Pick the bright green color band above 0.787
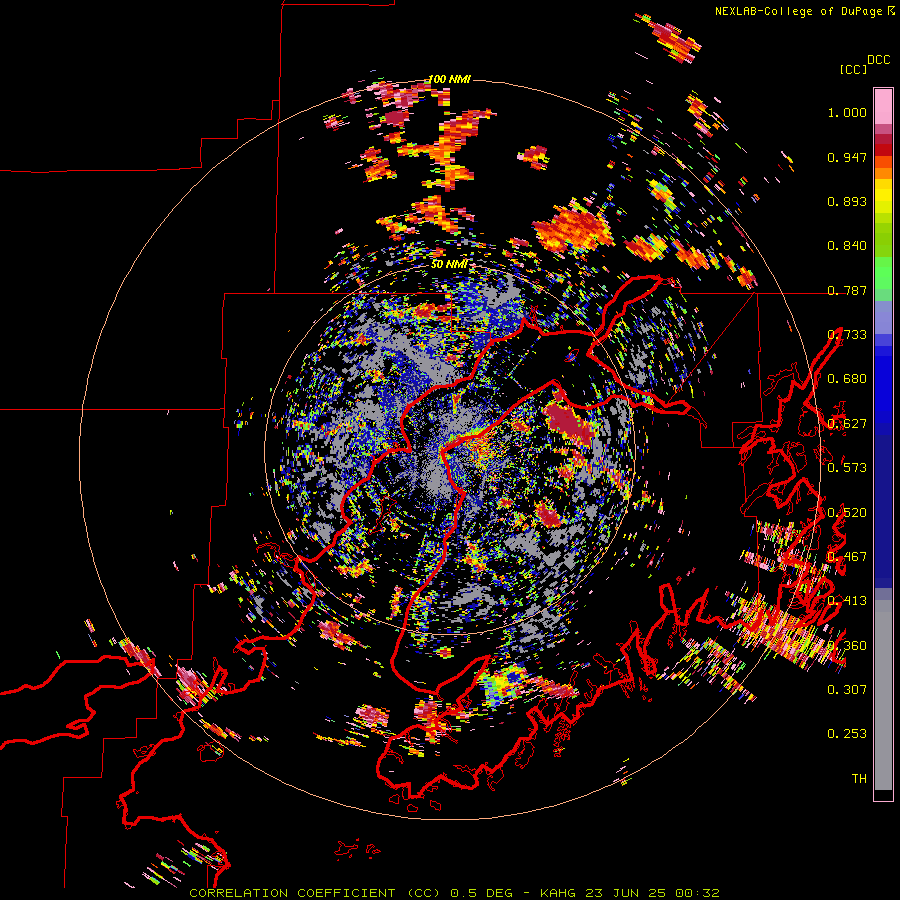 tap(883, 273)
